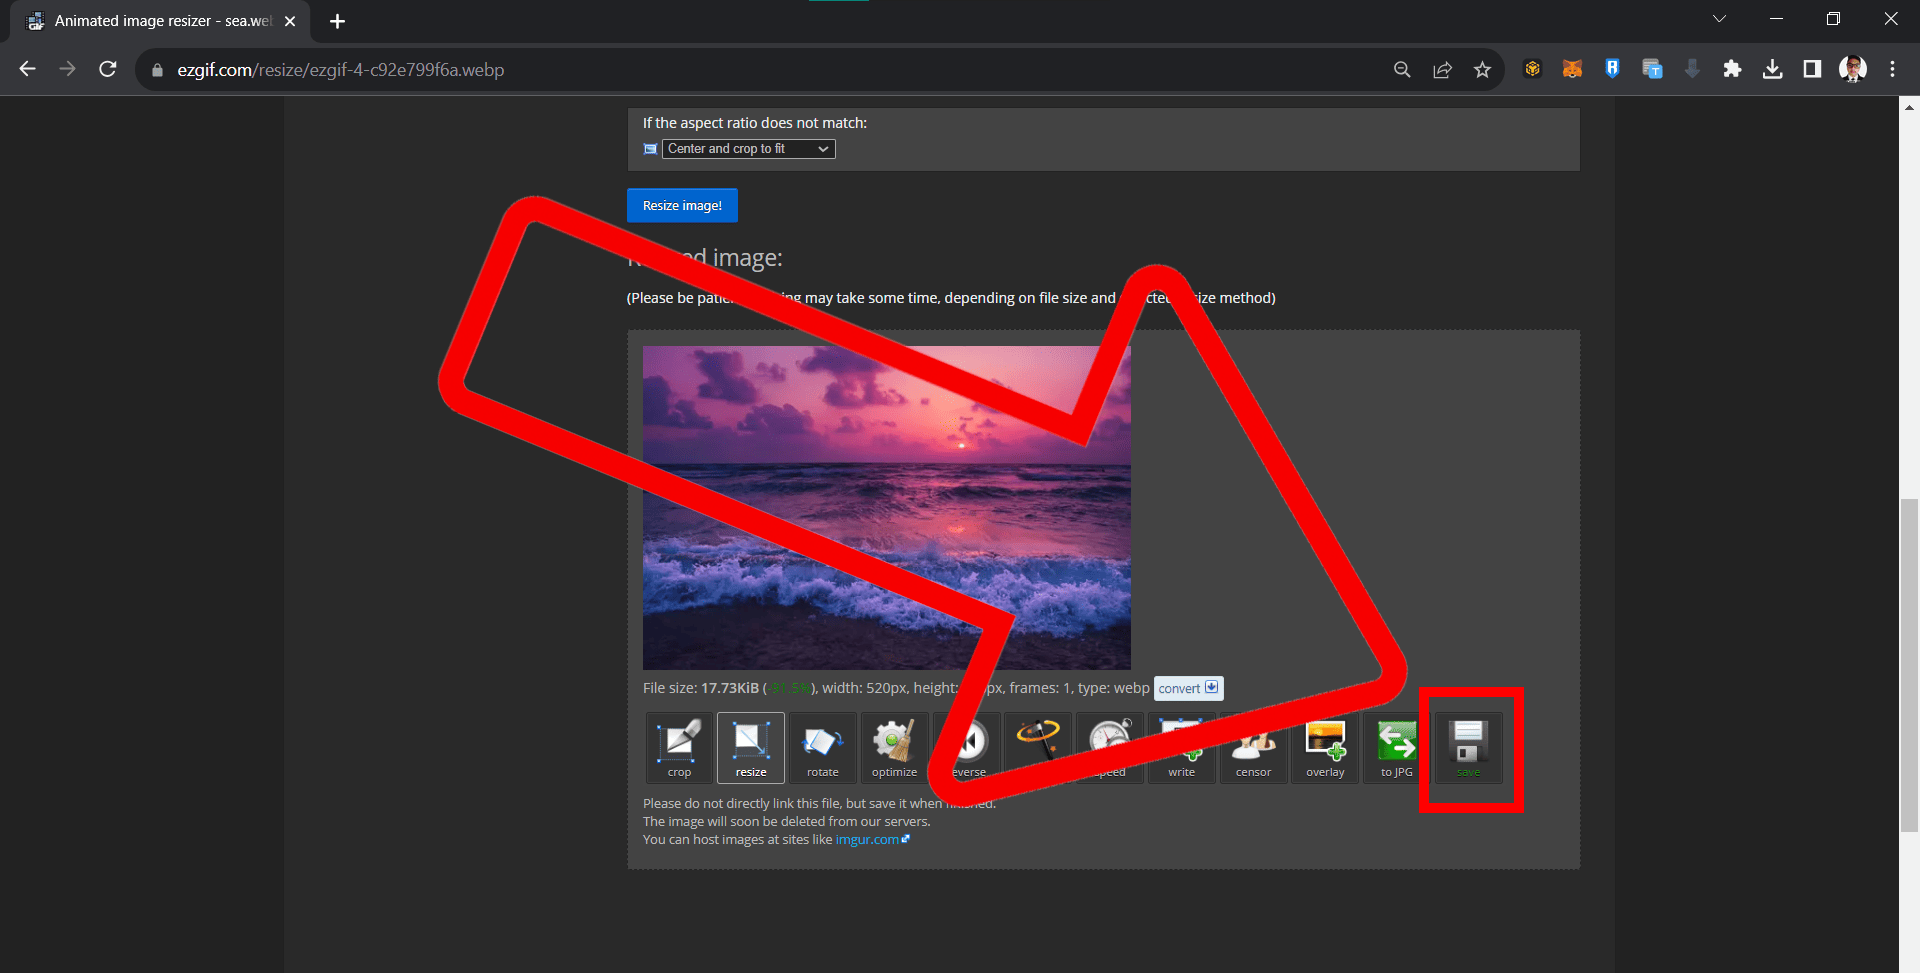This screenshot has height=973, width=1920.
Task: Open the reverse tool
Action: click(x=966, y=748)
